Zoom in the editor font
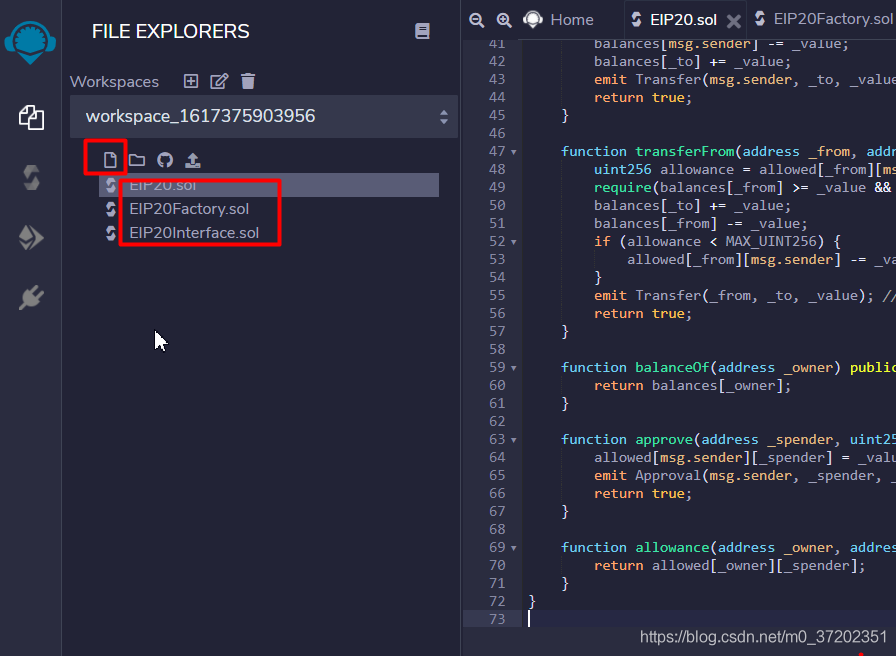Screen dimensions: 896x656 click(504, 20)
